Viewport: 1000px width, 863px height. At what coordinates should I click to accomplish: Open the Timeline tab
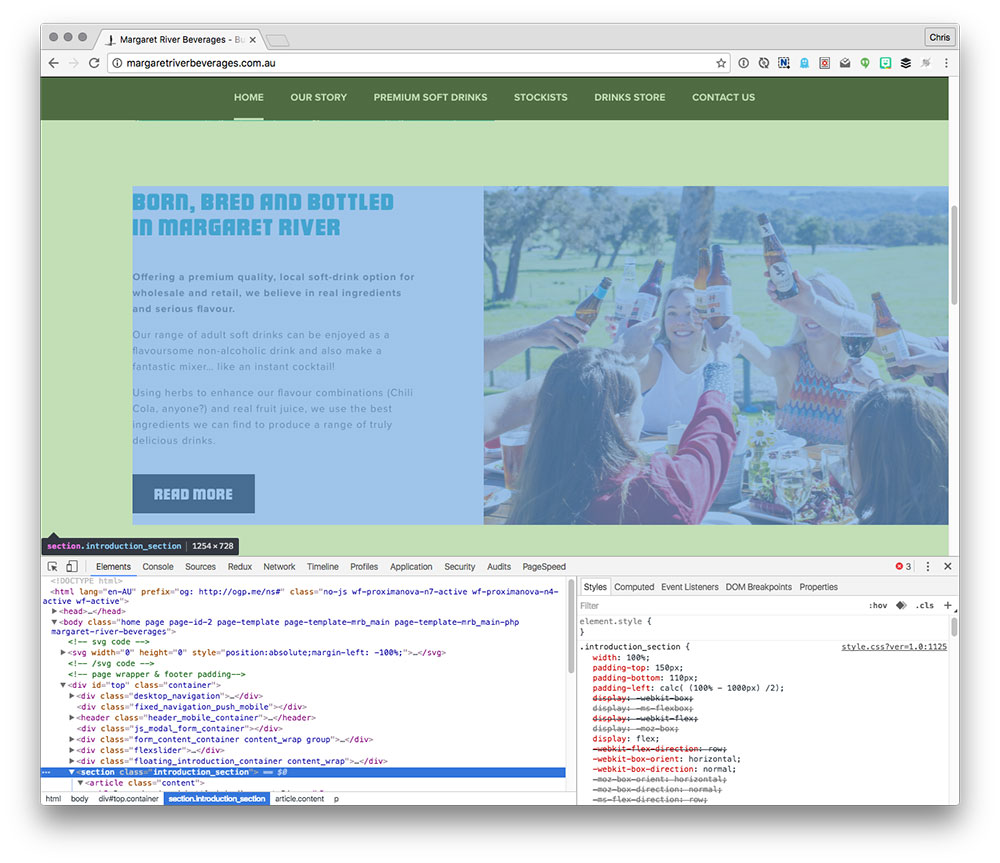click(323, 566)
